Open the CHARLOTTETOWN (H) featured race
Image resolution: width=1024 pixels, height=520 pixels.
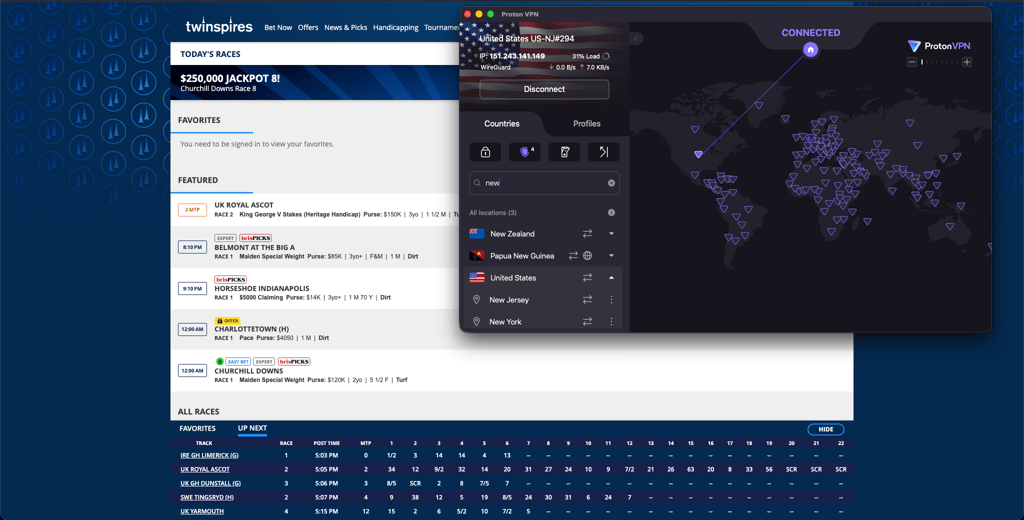251,329
